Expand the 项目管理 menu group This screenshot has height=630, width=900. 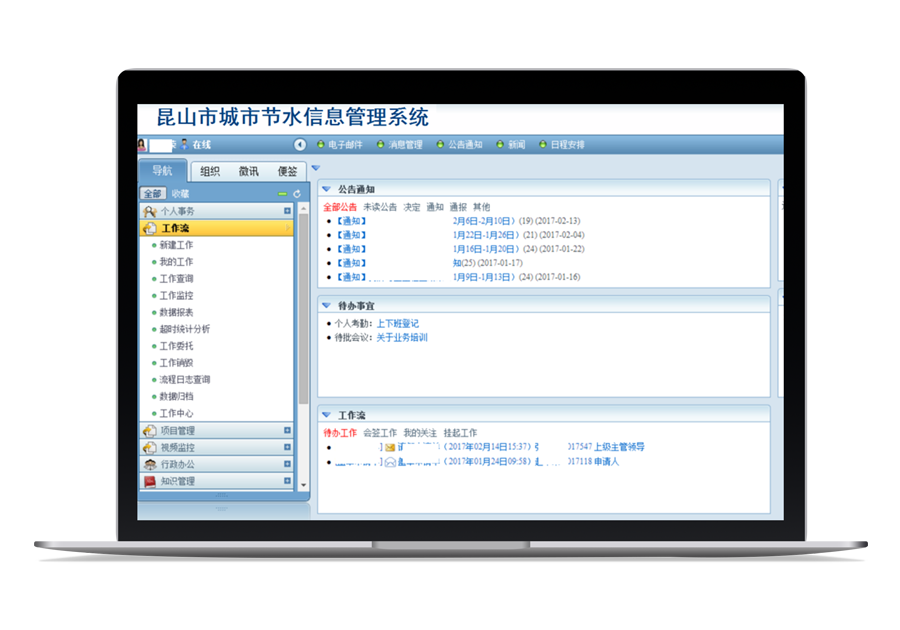coord(287,431)
